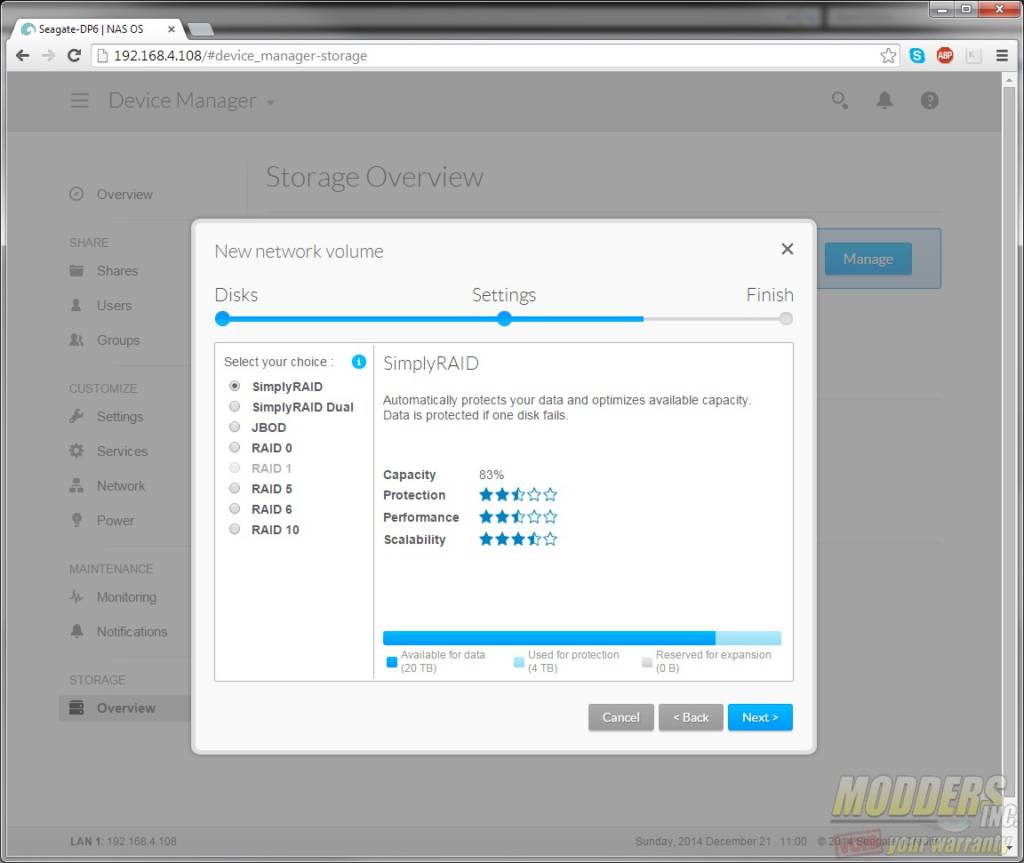
Task: Choose the JBOD radio option
Action: click(x=234, y=427)
